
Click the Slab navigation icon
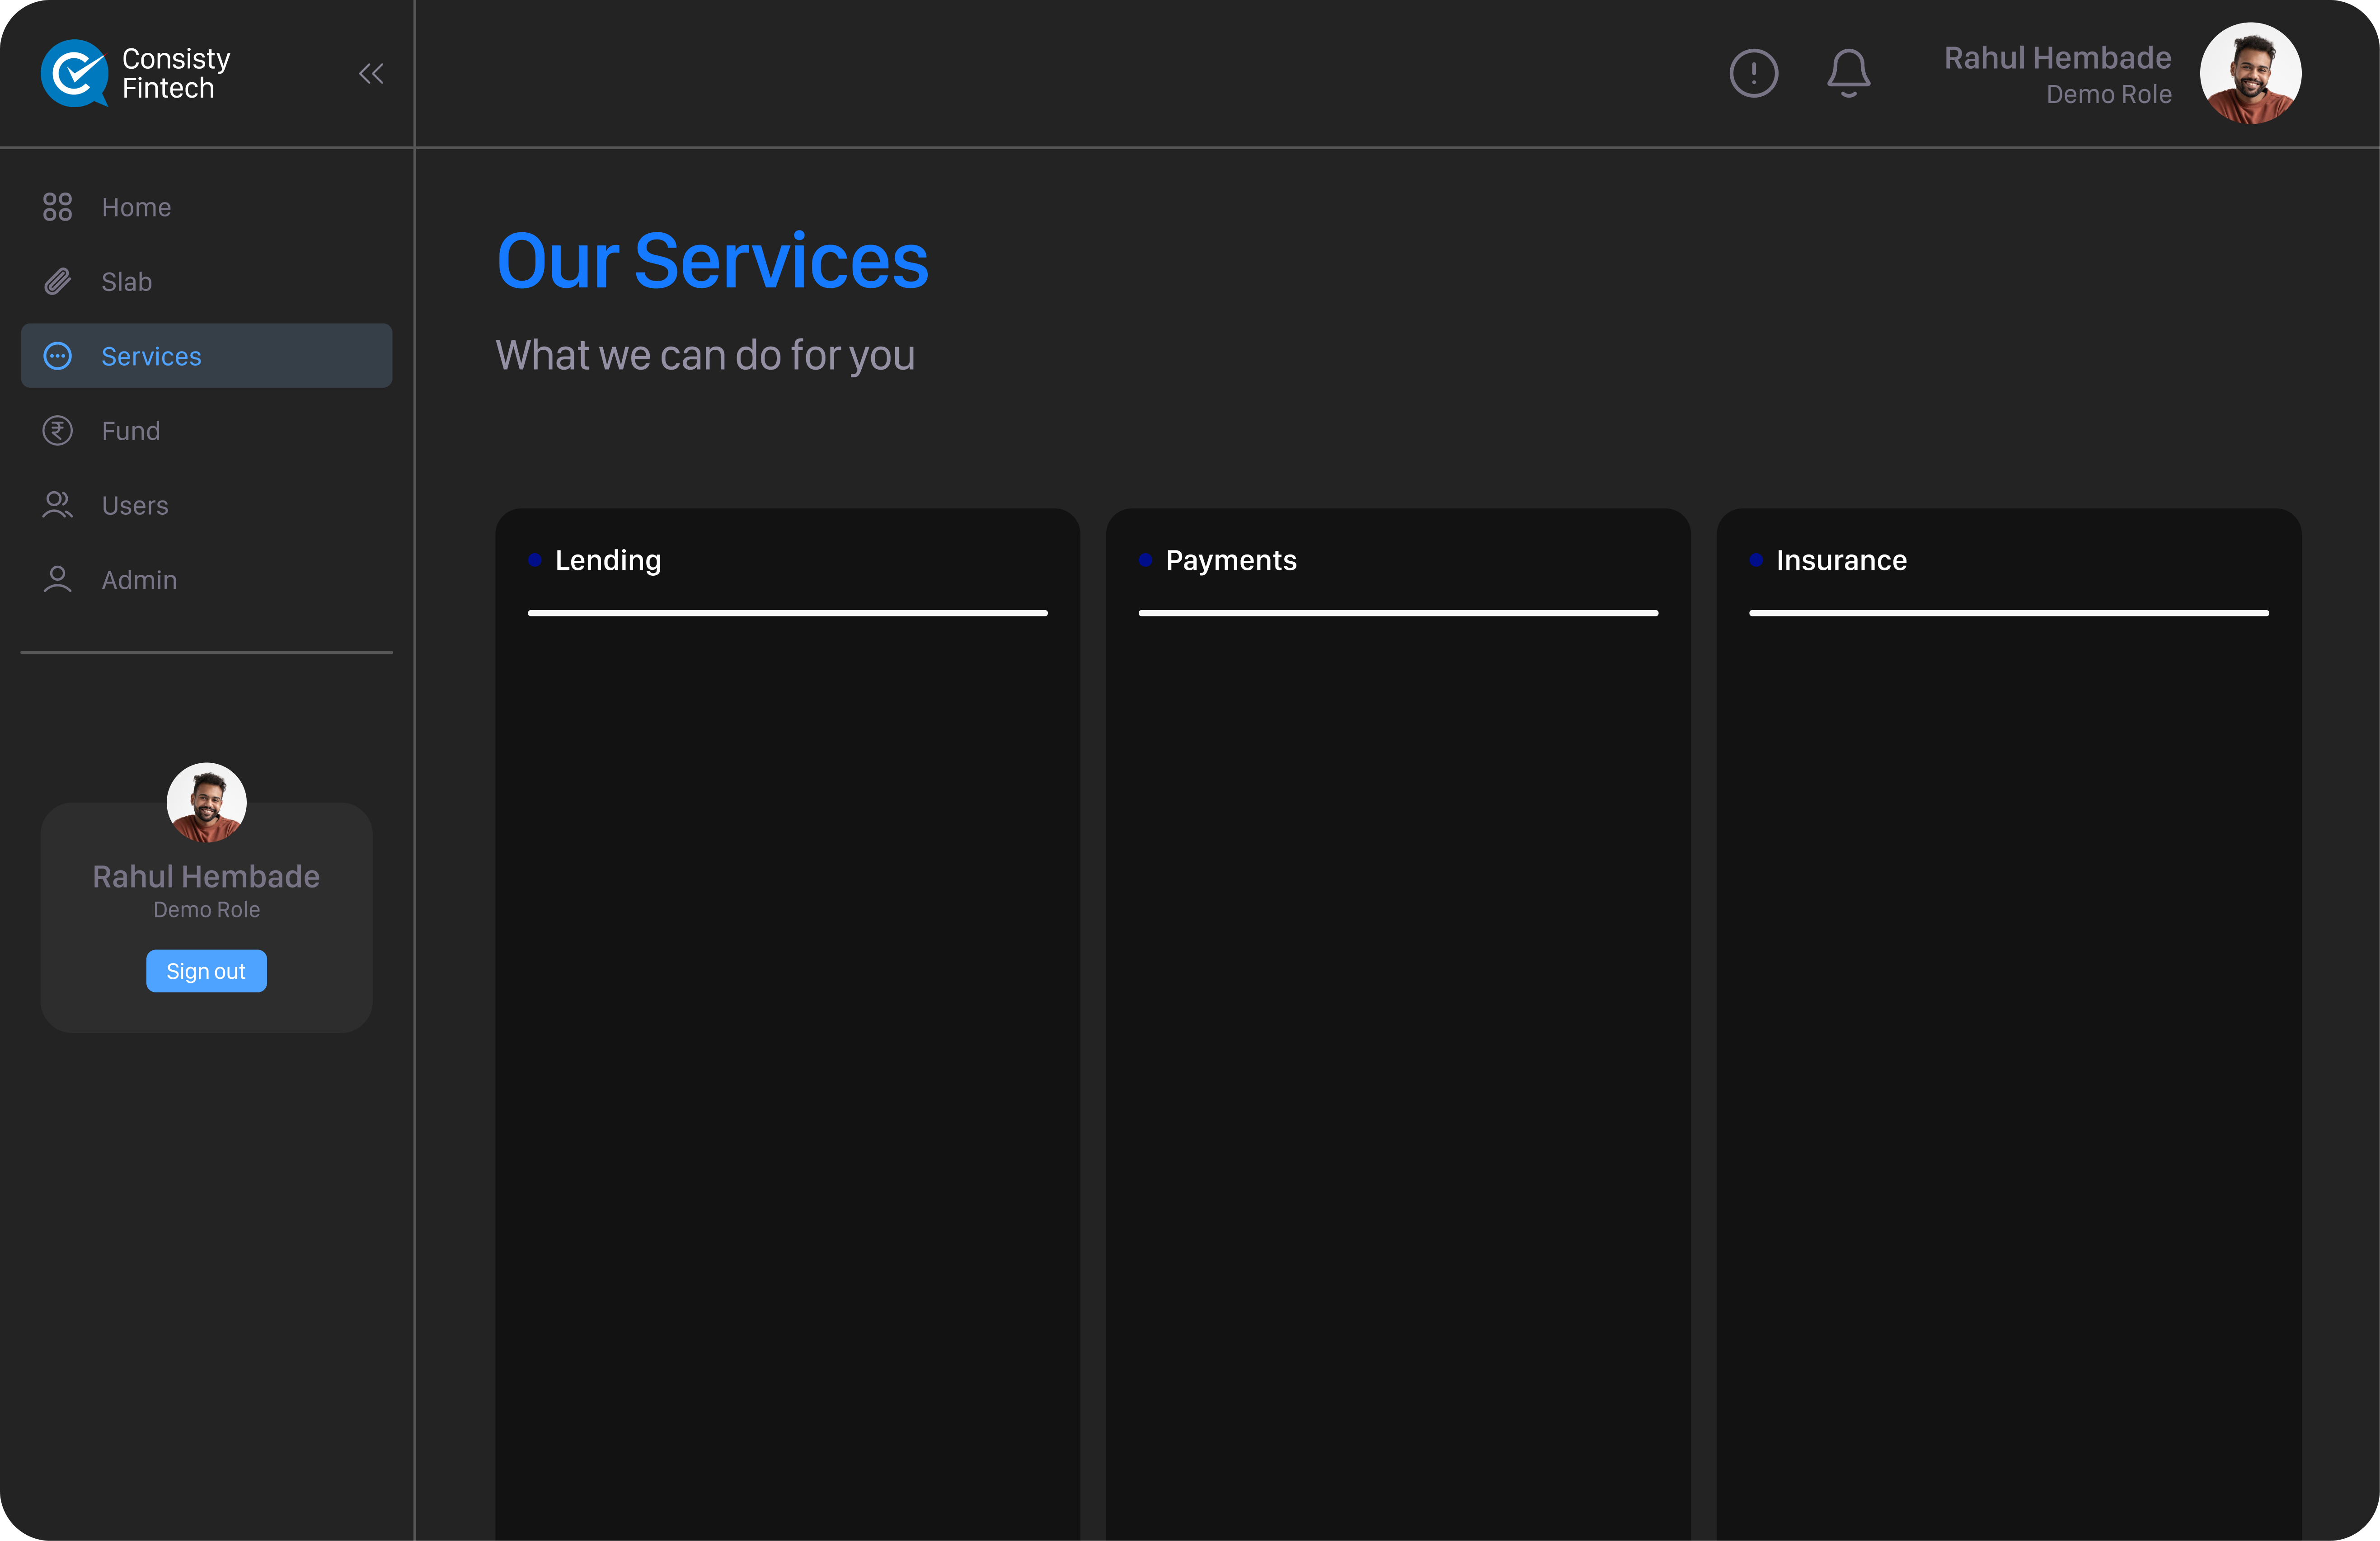57,281
